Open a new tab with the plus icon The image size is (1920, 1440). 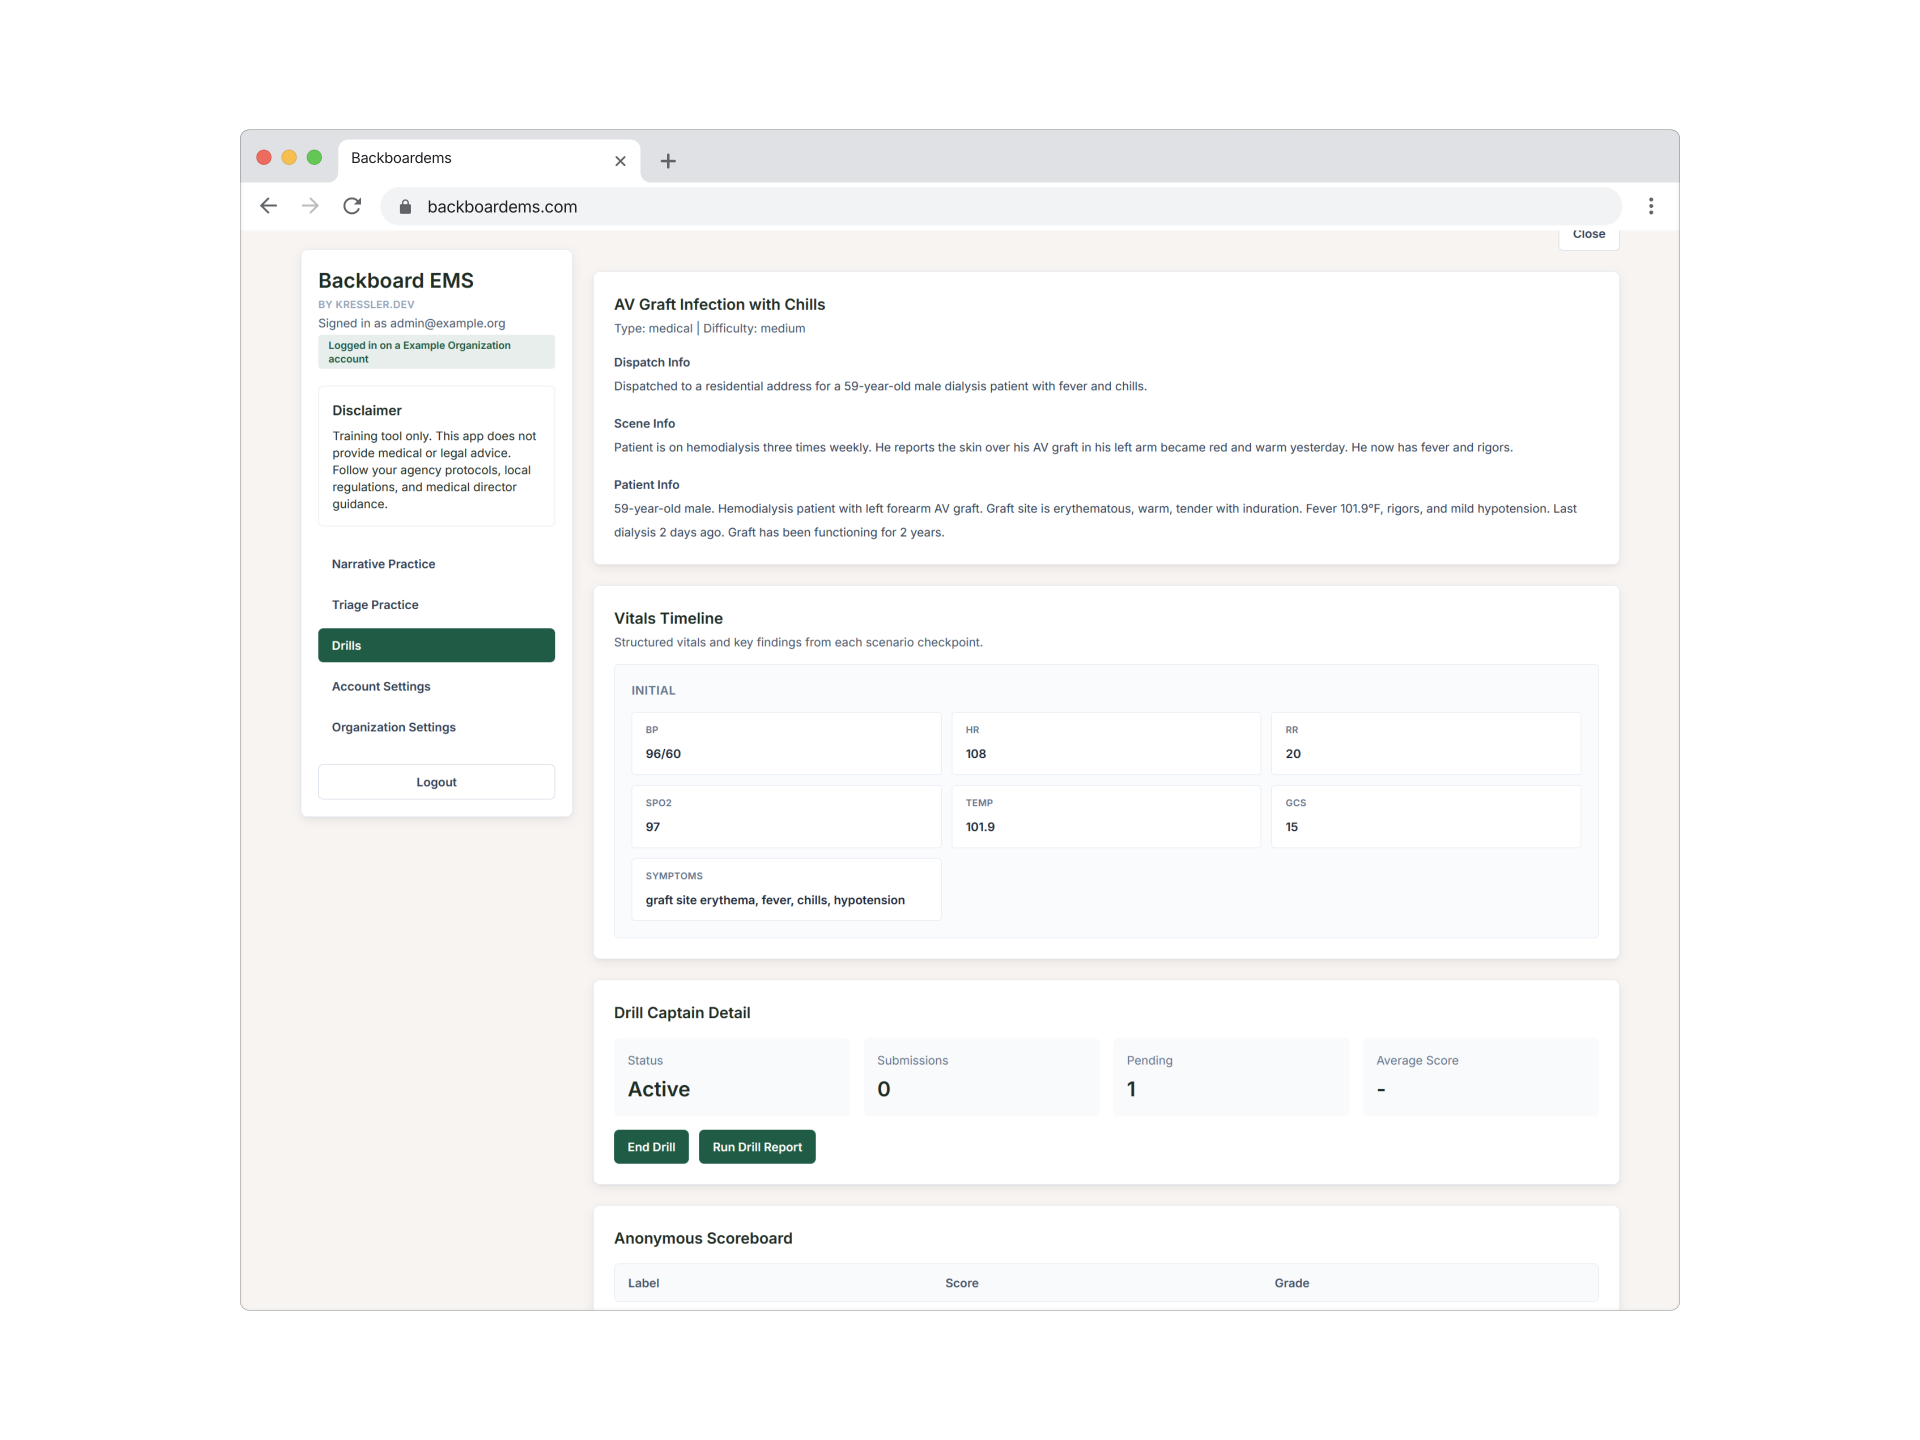tap(668, 161)
